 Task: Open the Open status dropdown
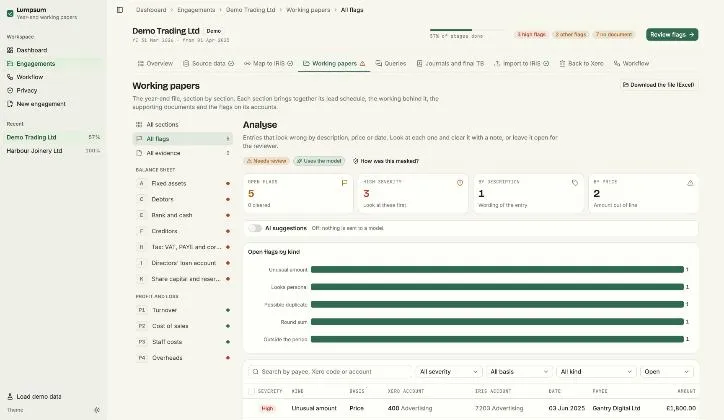[666, 372]
